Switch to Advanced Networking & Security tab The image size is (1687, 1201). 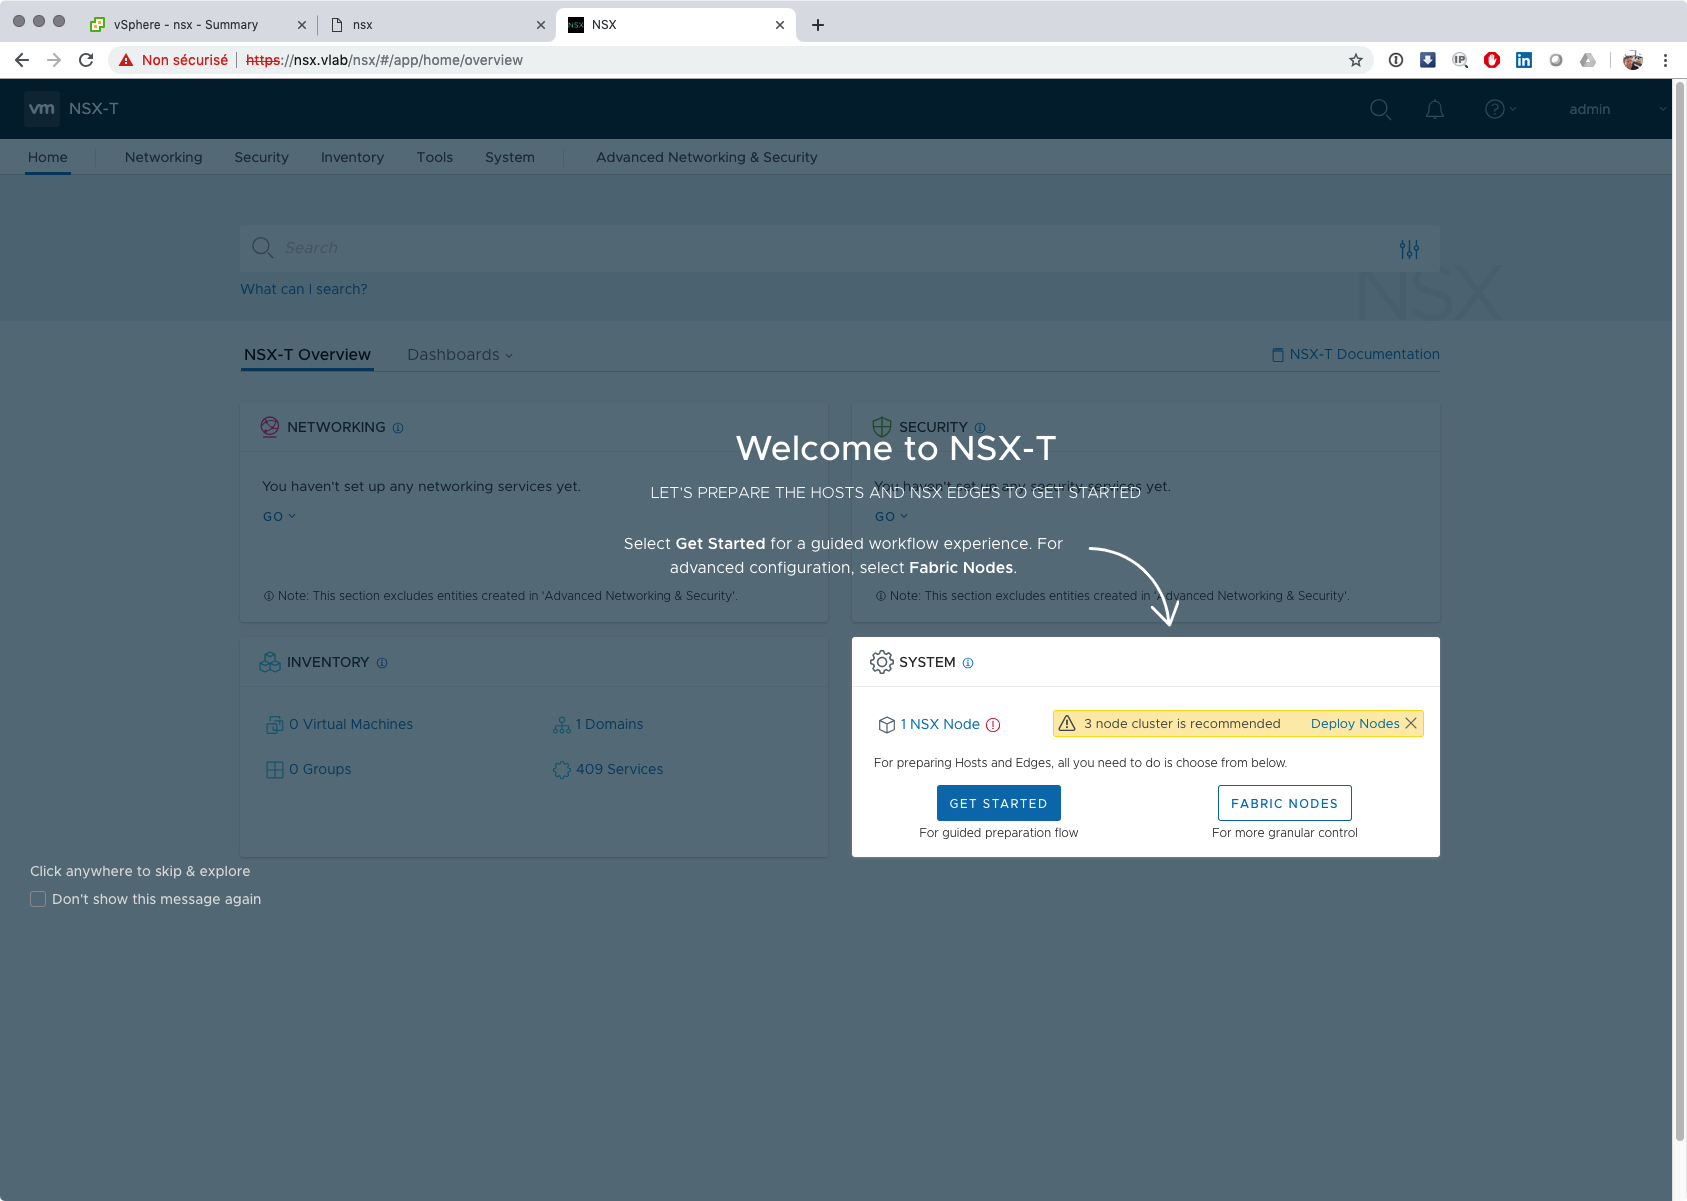click(x=706, y=157)
